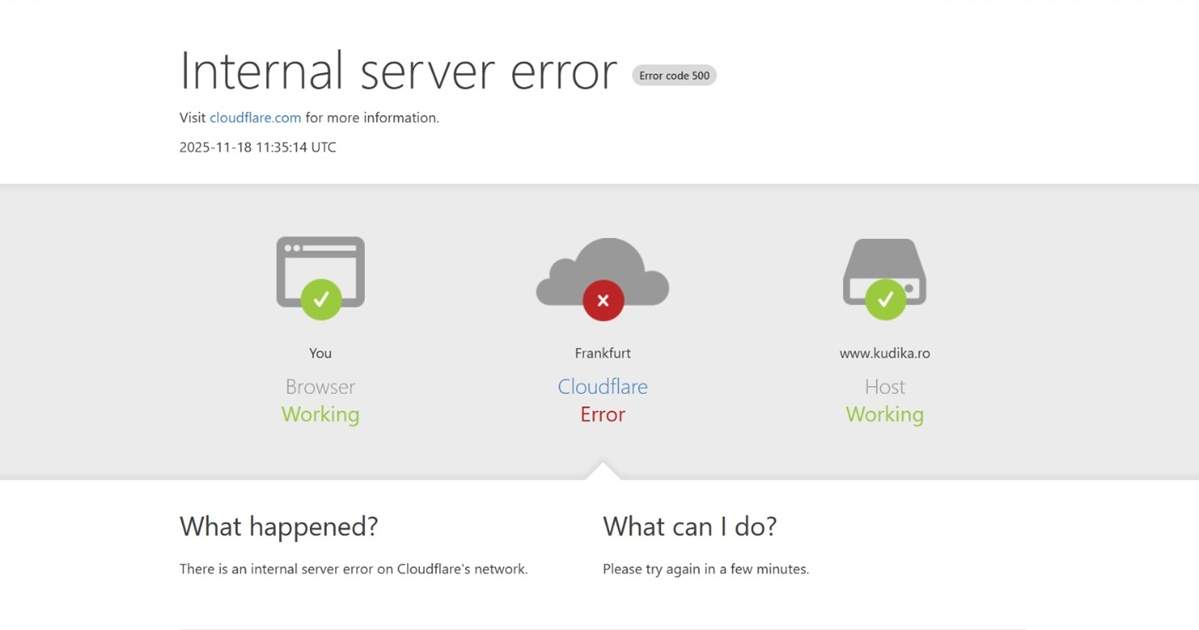Select the 2025-11-18 timestamp text
This screenshot has height=630, width=1199.
coord(257,147)
